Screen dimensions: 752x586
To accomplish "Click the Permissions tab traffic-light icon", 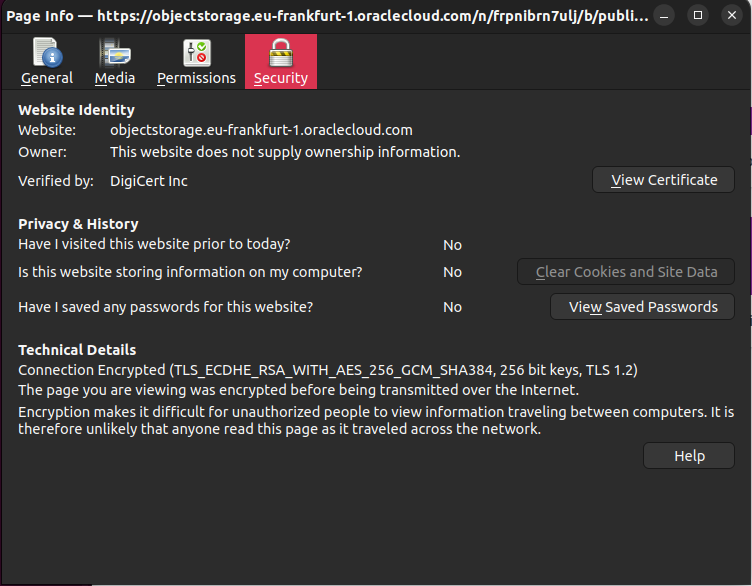I will click(196, 53).
